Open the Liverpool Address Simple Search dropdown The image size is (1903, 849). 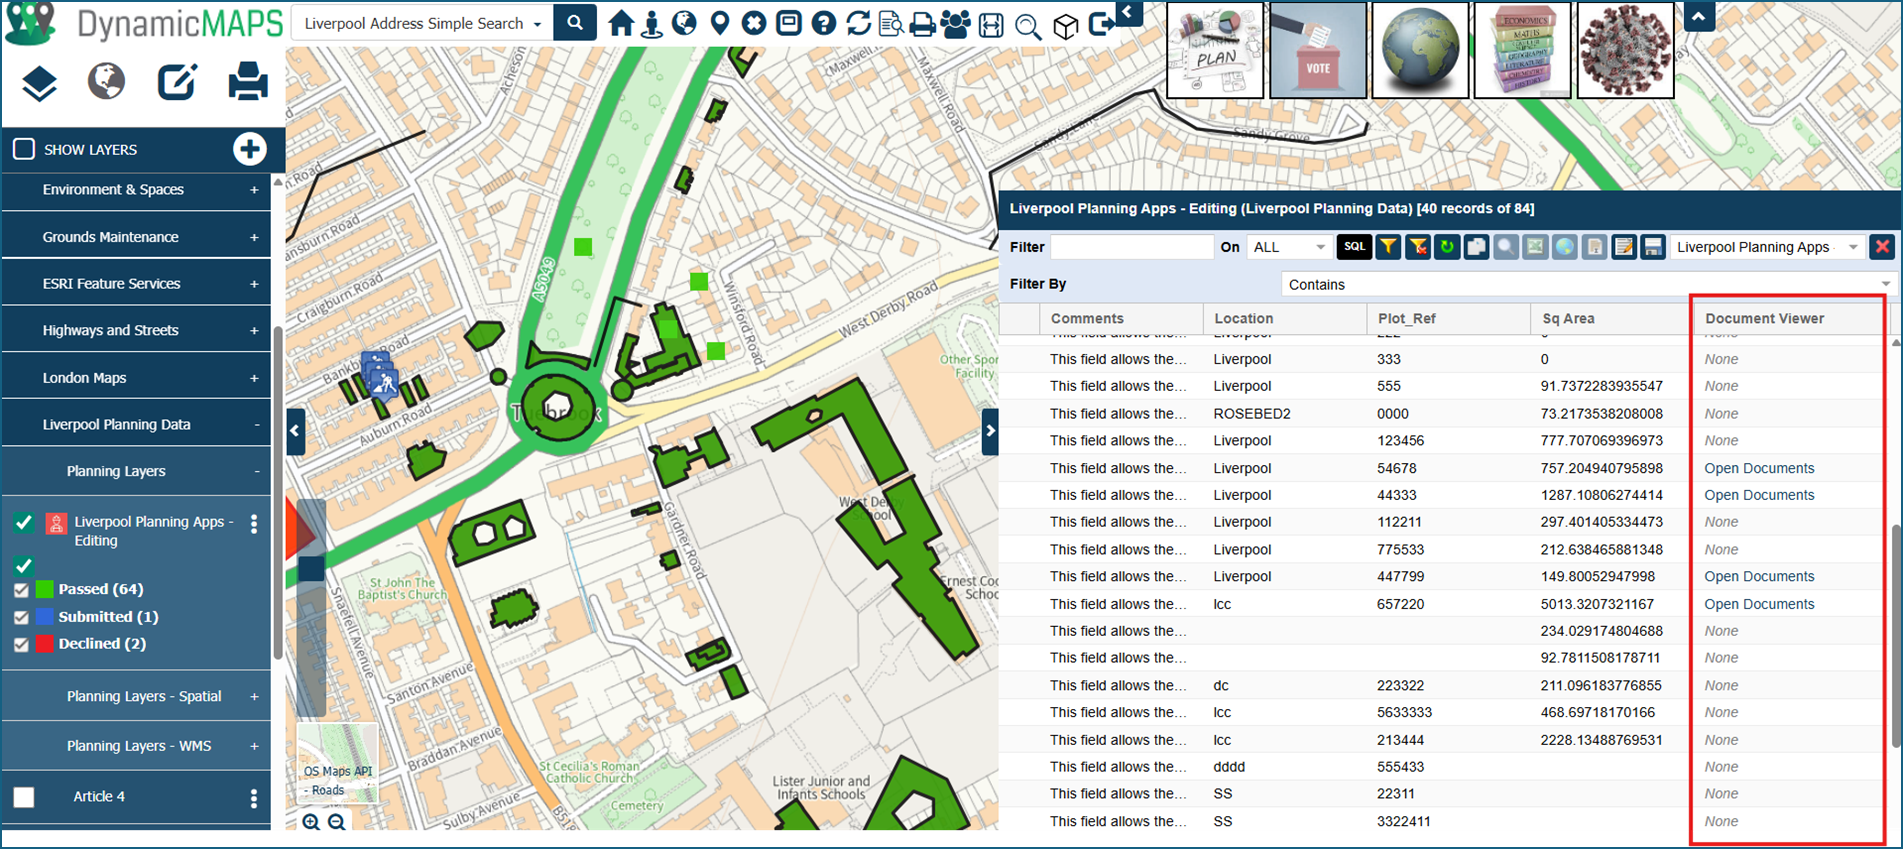[423, 23]
